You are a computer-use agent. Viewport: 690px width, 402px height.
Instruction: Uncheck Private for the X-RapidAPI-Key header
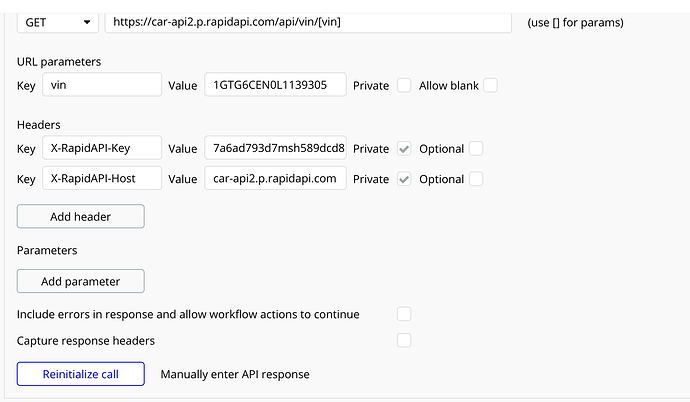click(x=404, y=149)
